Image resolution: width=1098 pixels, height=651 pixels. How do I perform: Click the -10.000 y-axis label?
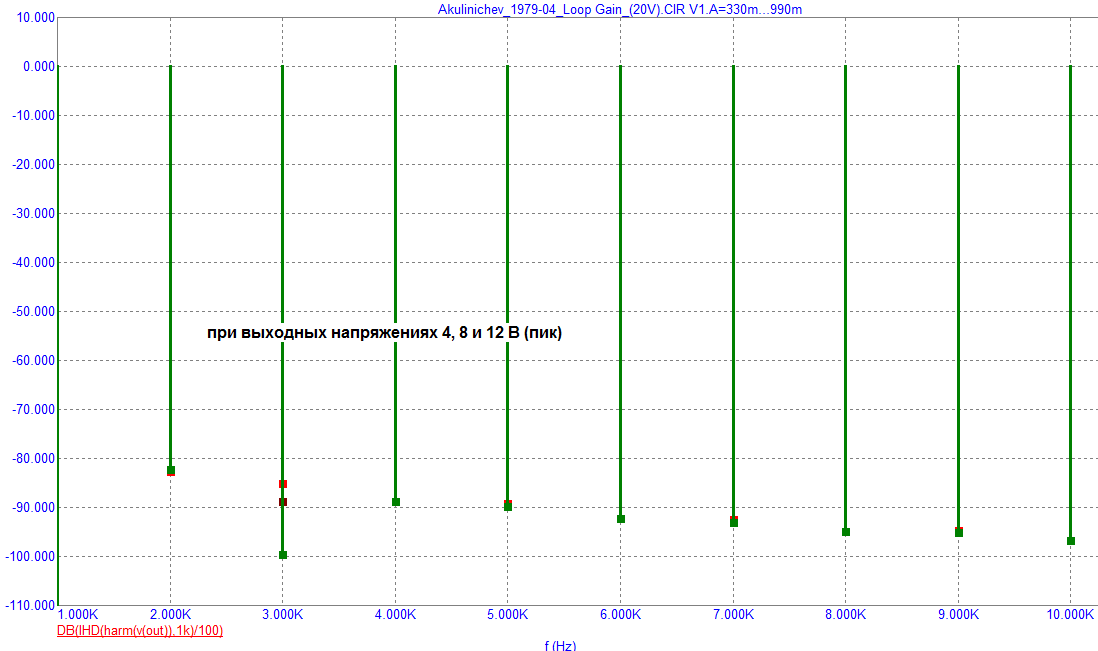point(34,116)
